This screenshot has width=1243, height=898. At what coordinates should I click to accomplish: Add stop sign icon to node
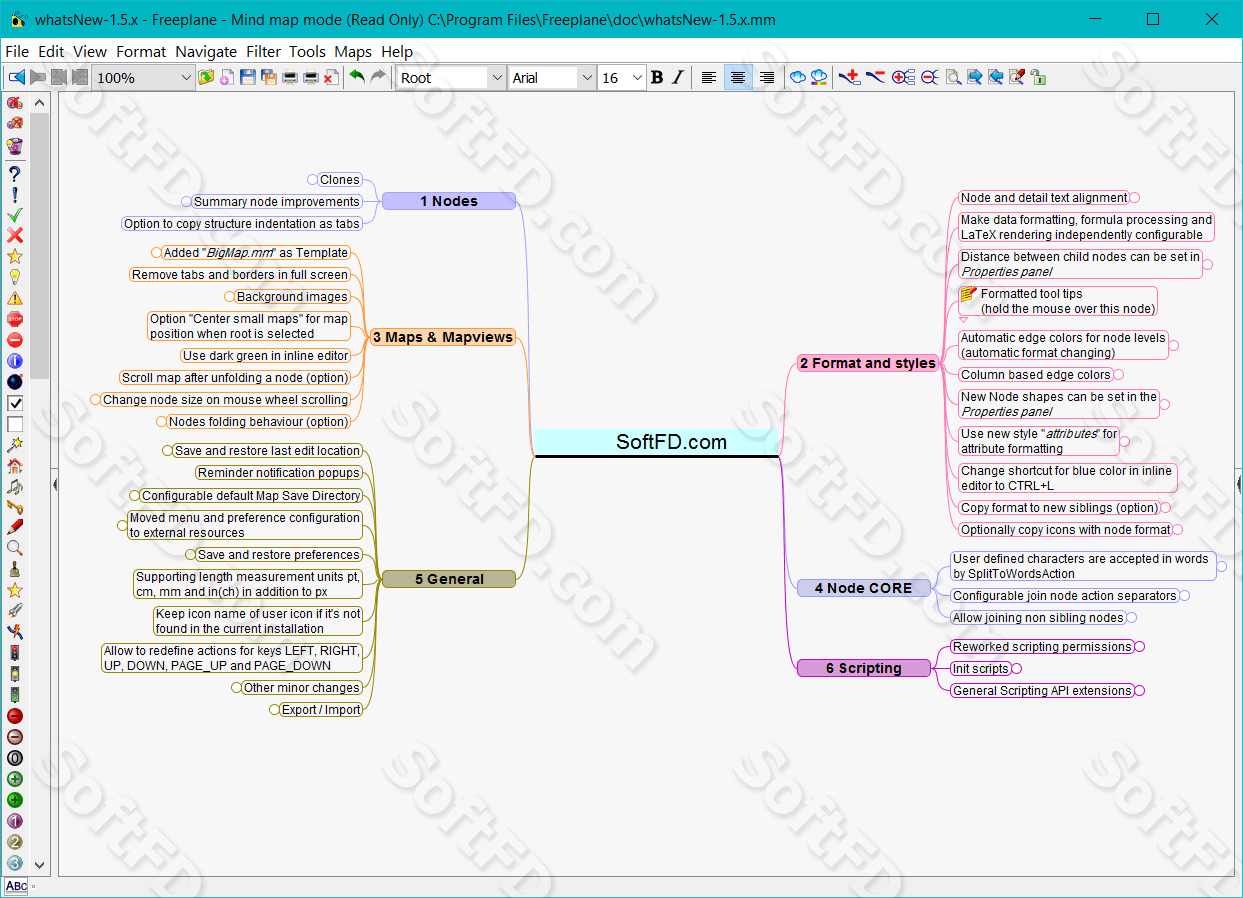[x=14, y=319]
